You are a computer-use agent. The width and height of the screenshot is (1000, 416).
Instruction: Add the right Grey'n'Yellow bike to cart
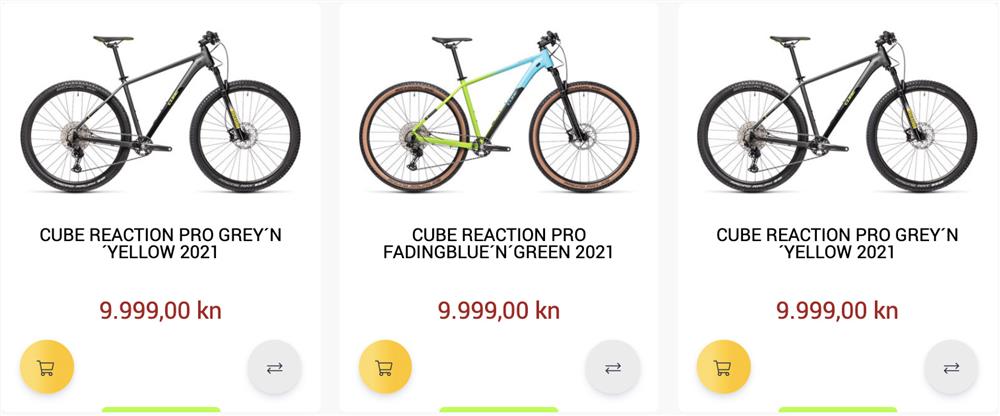pos(723,367)
